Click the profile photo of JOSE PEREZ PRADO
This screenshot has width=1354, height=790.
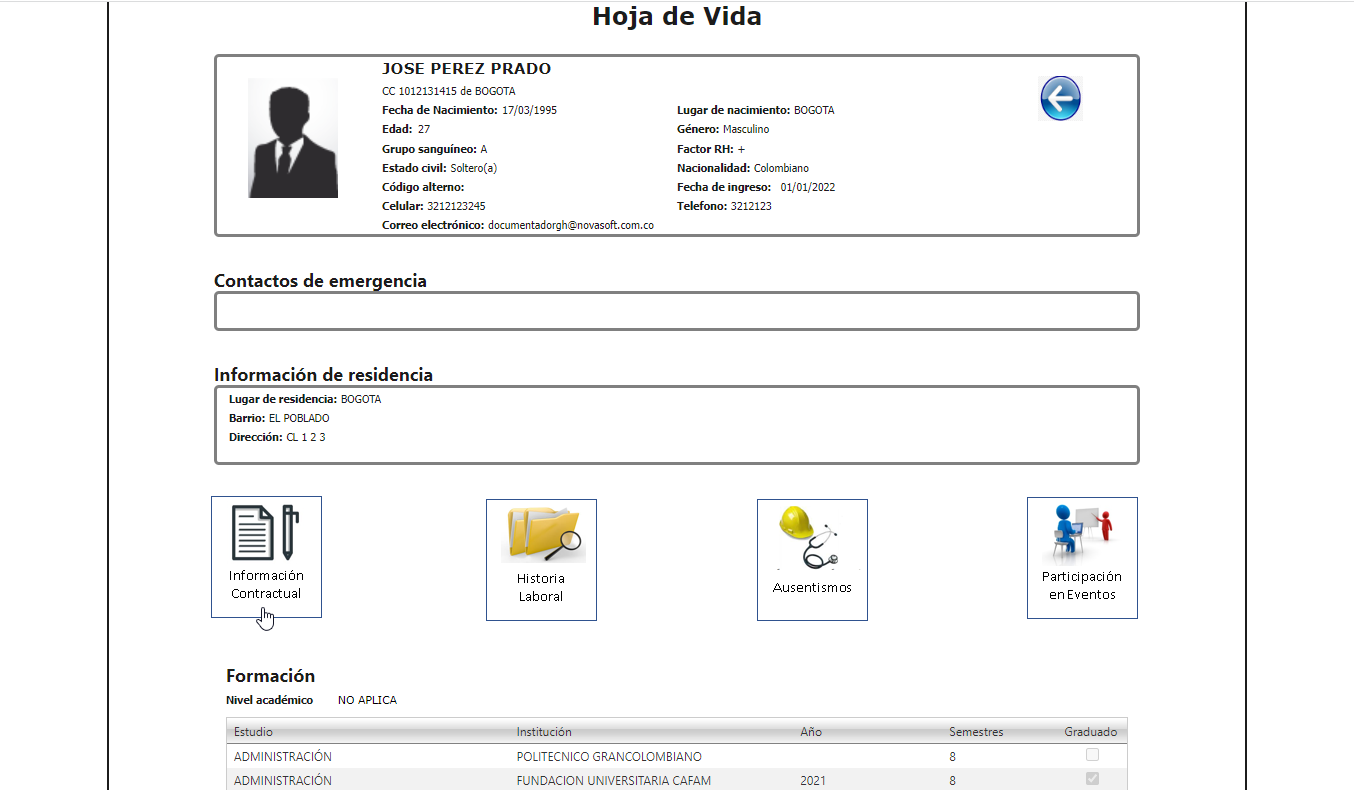[x=293, y=137]
